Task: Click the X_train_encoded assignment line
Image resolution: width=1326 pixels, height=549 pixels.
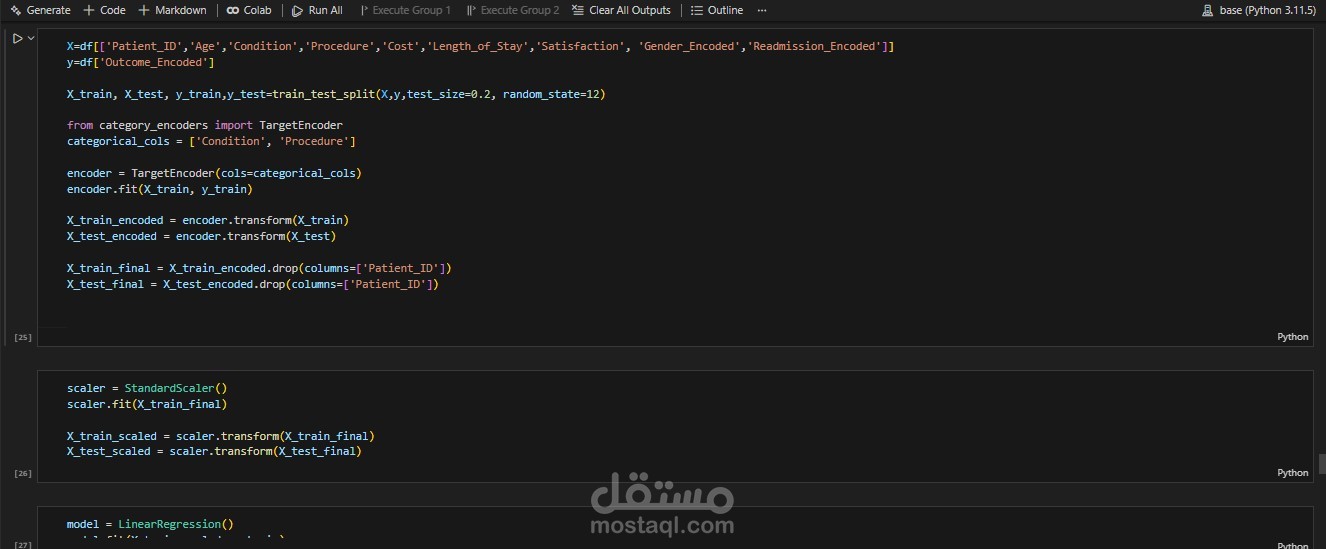Action: (208, 220)
